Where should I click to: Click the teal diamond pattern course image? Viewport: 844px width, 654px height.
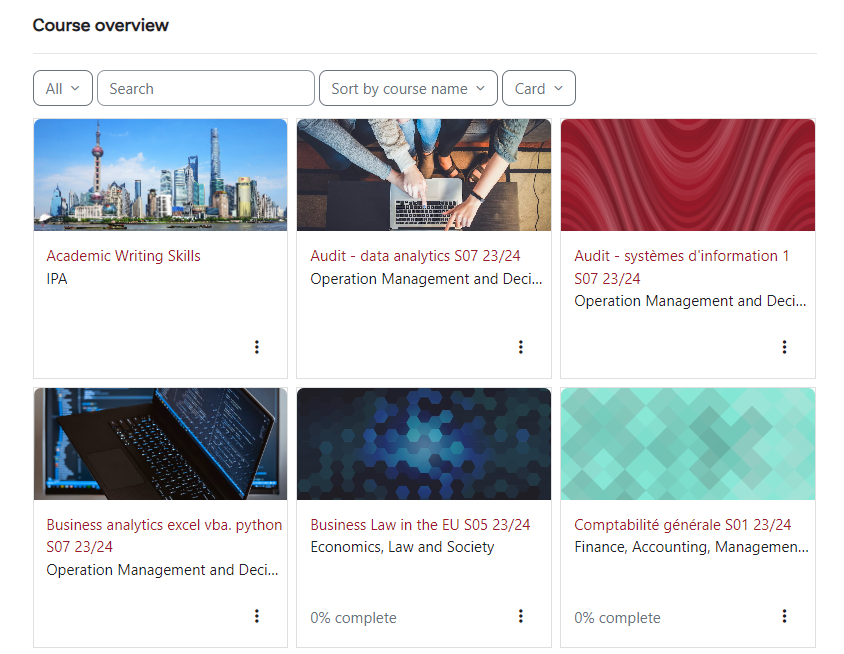click(687, 444)
